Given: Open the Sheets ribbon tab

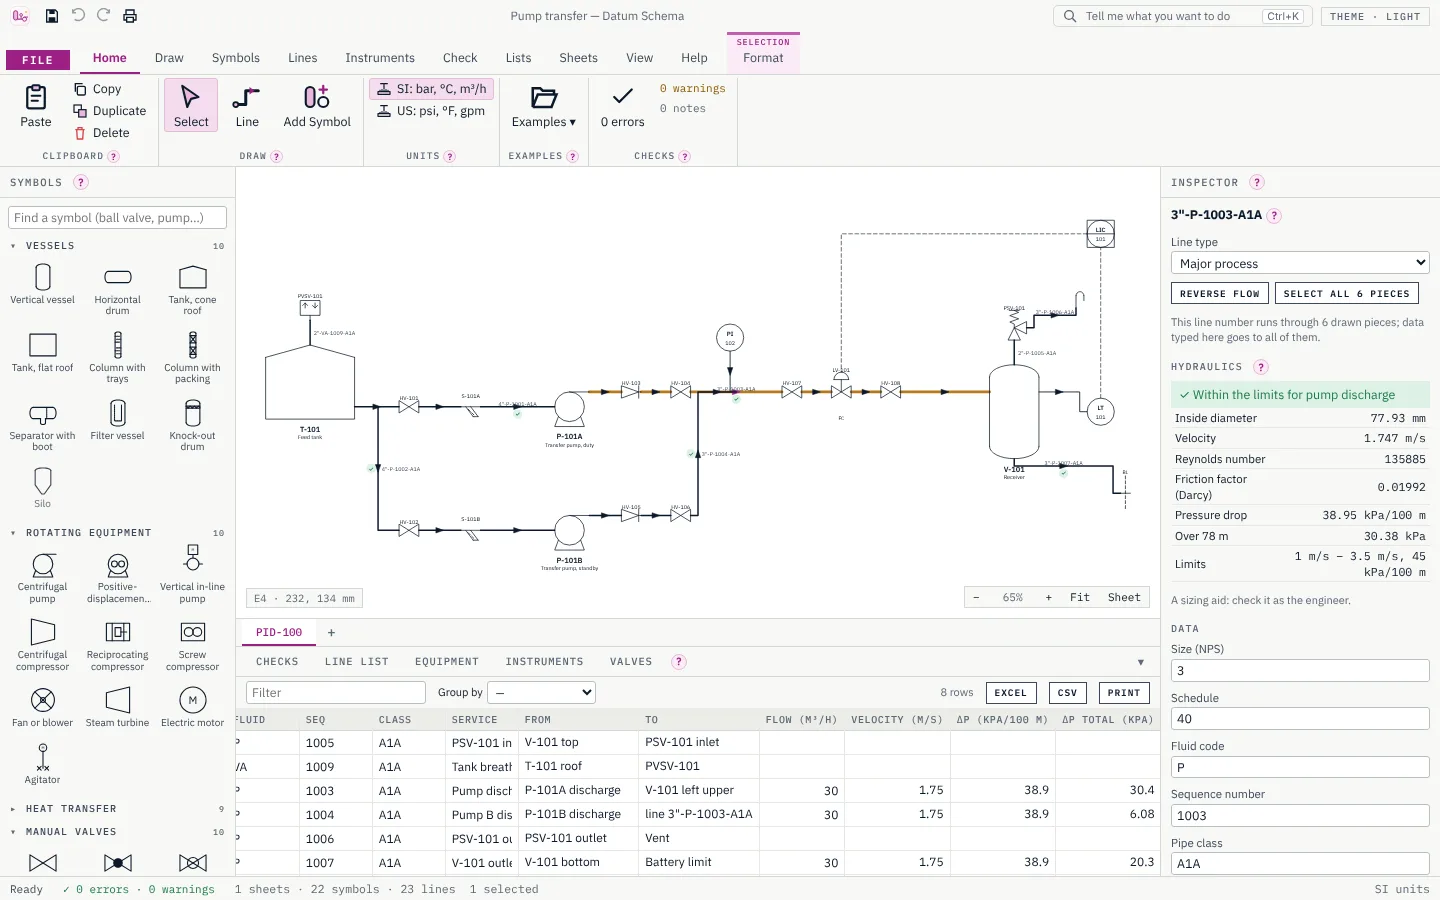Looking at the screenshot, I should pyautogui.click(x=578, y=58).
